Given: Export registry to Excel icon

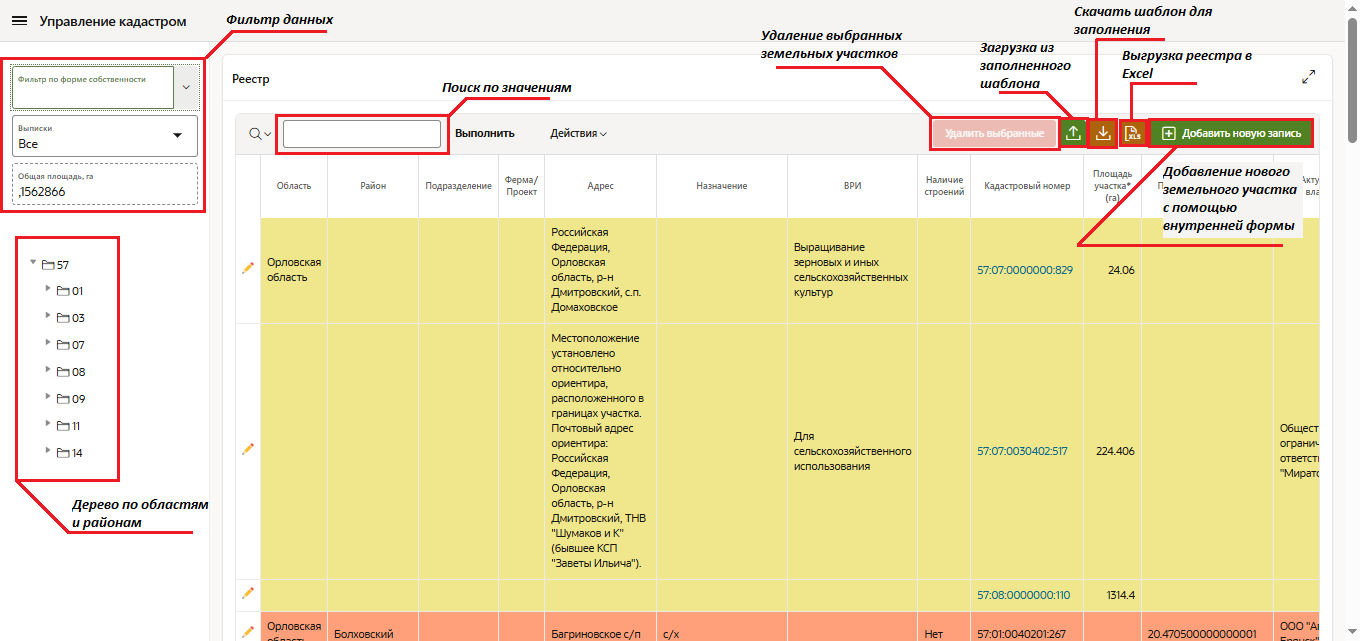Looking at the screenshot, I should (1133, 133).
